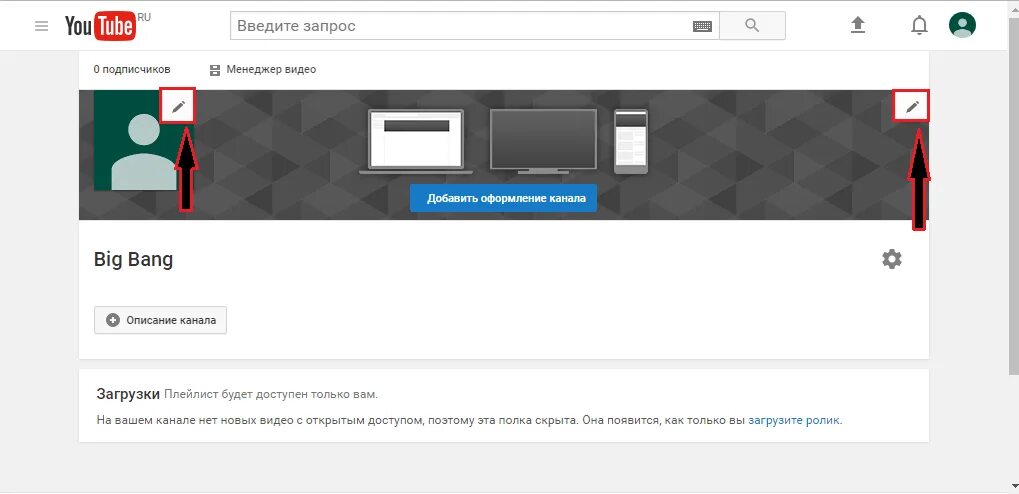
Task: Click 'Добавить оформление канала' button
Action: coord(503,198)
